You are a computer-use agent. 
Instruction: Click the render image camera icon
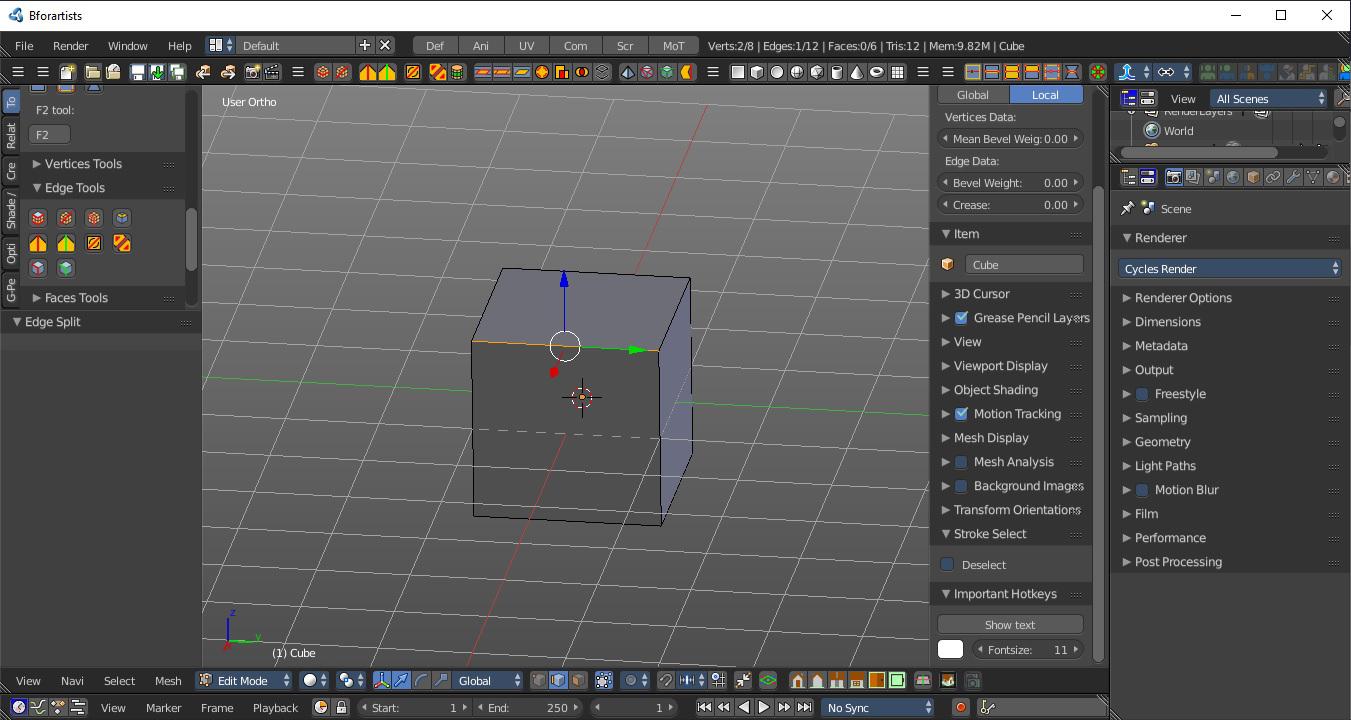pos(252,72)
